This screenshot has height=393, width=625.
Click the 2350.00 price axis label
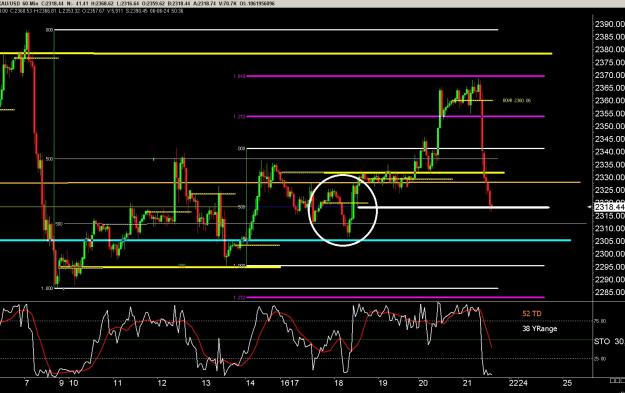tap(609, 126)
